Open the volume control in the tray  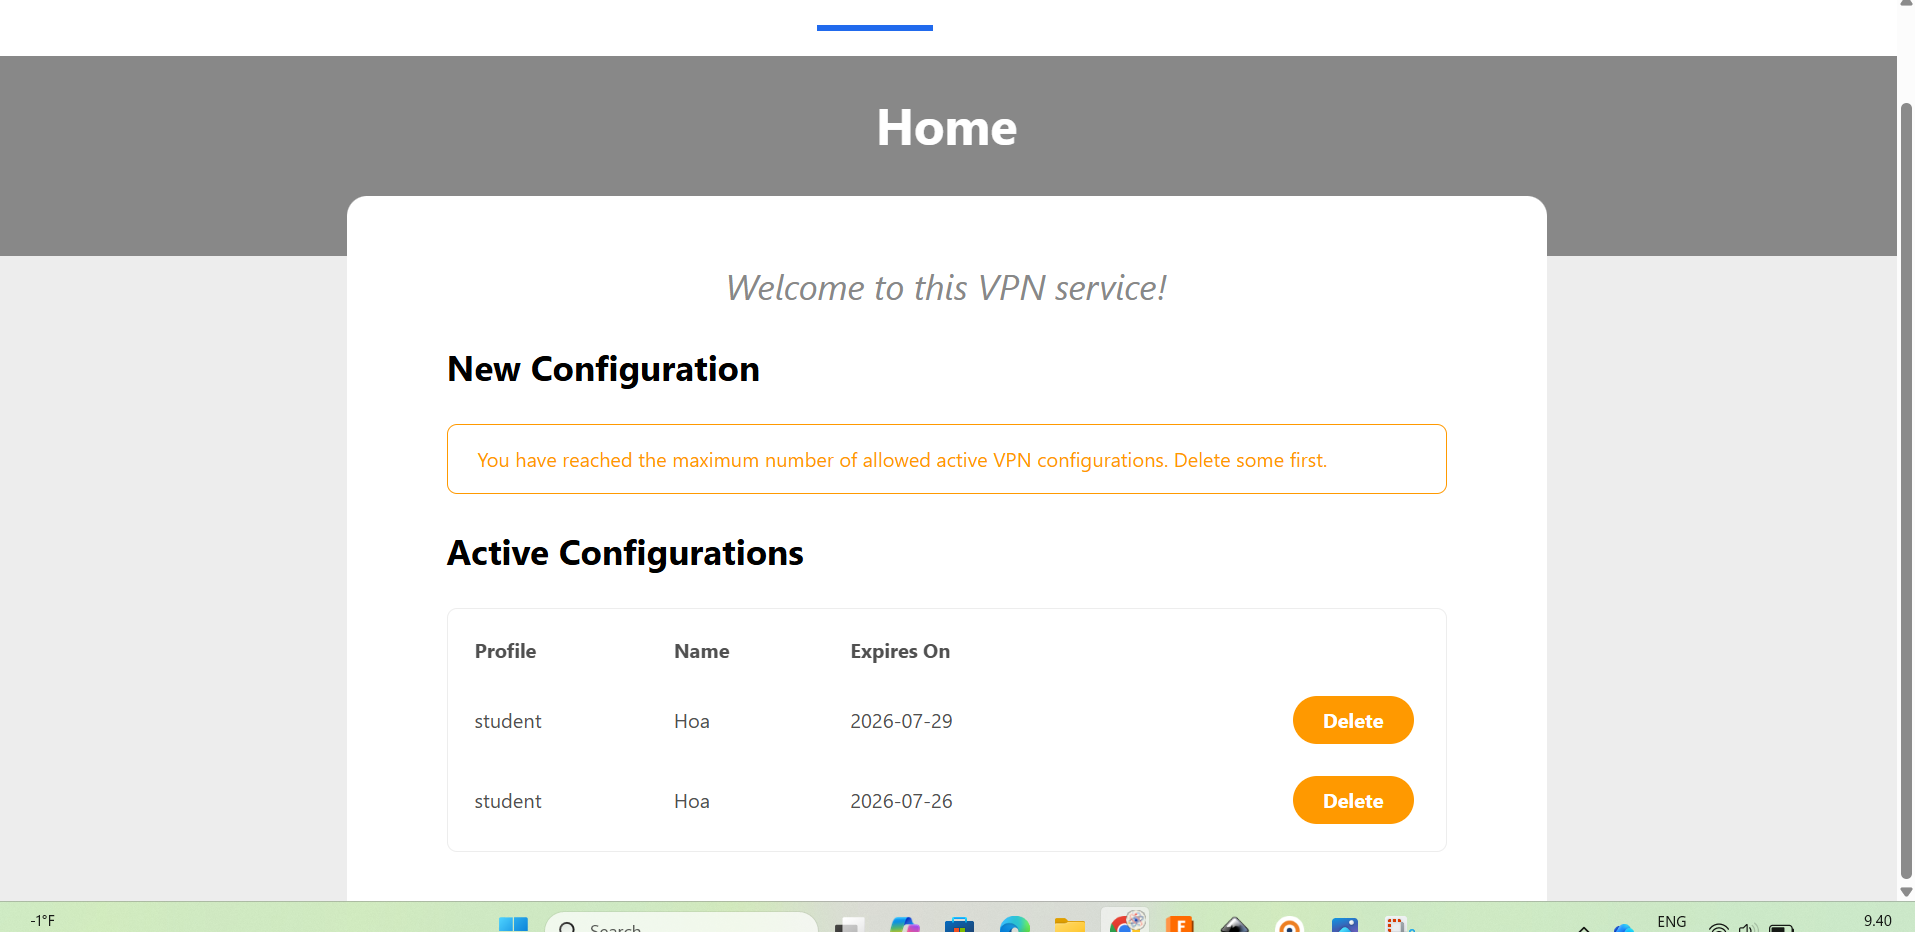[x=1746, y=927]
